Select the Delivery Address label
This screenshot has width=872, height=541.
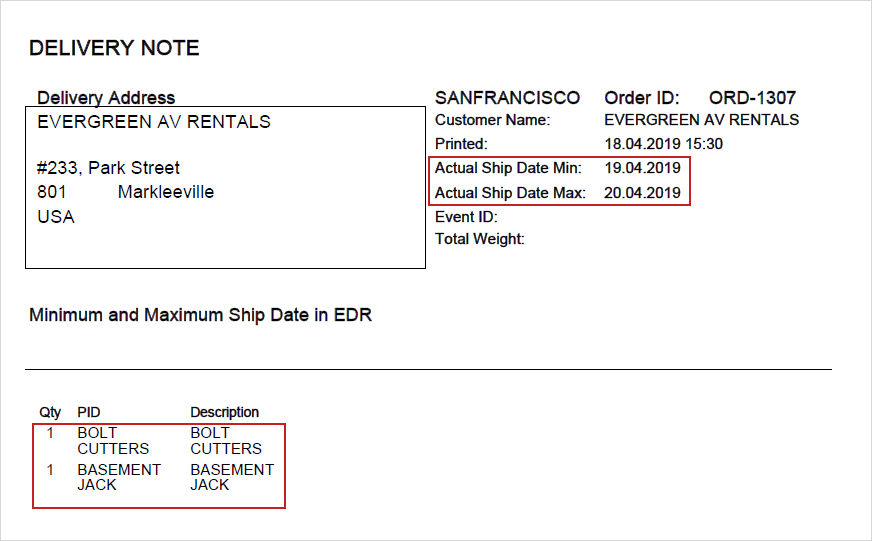point(106,98)
